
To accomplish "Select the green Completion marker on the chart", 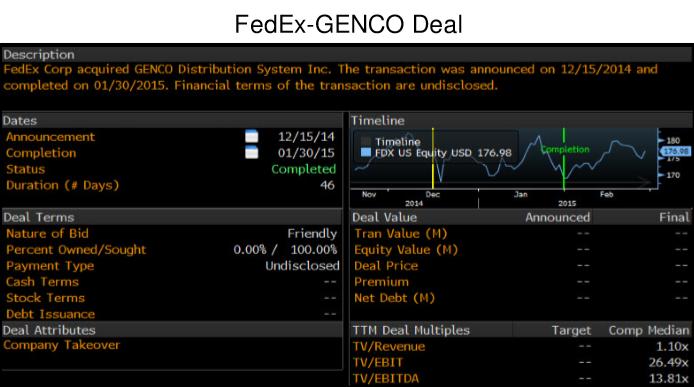I will [x=563, y=159].
